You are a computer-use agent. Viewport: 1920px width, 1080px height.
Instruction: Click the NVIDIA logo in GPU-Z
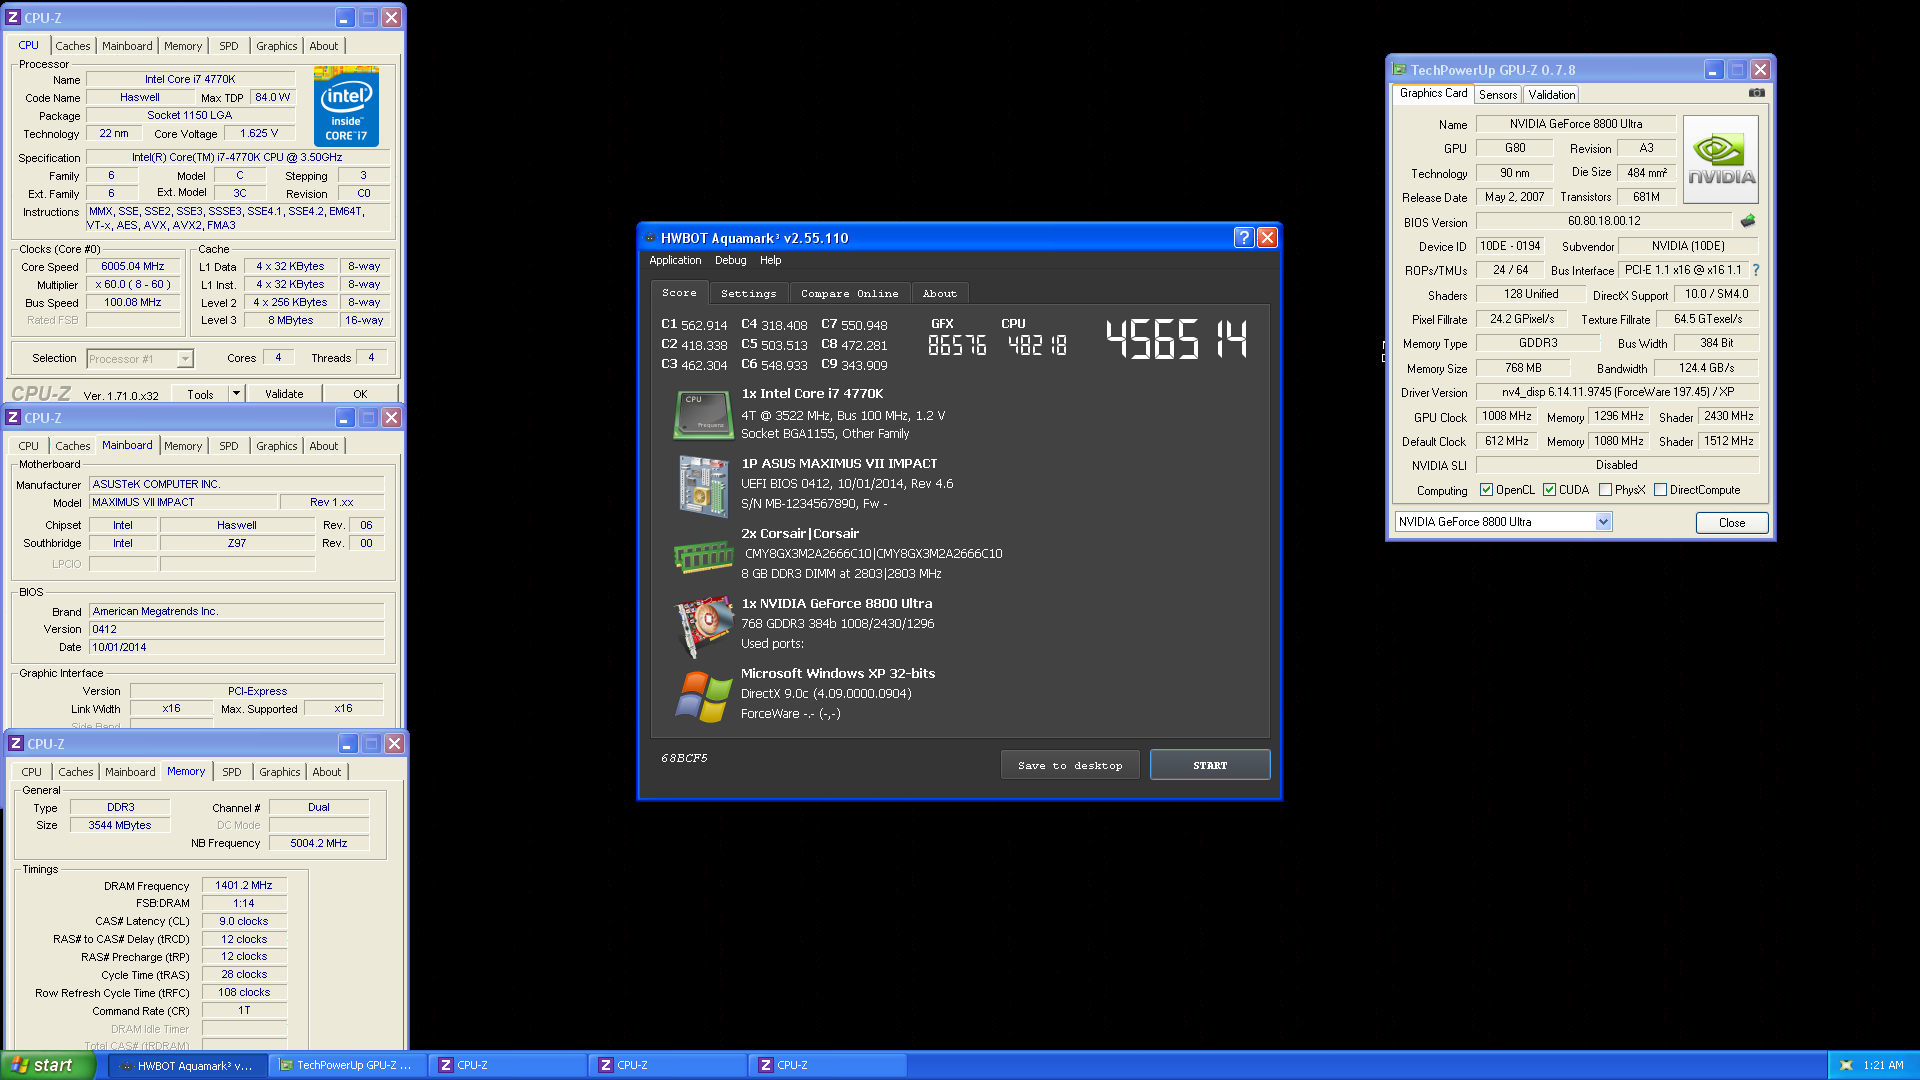pyautogui.click(x=1720, y=160)
